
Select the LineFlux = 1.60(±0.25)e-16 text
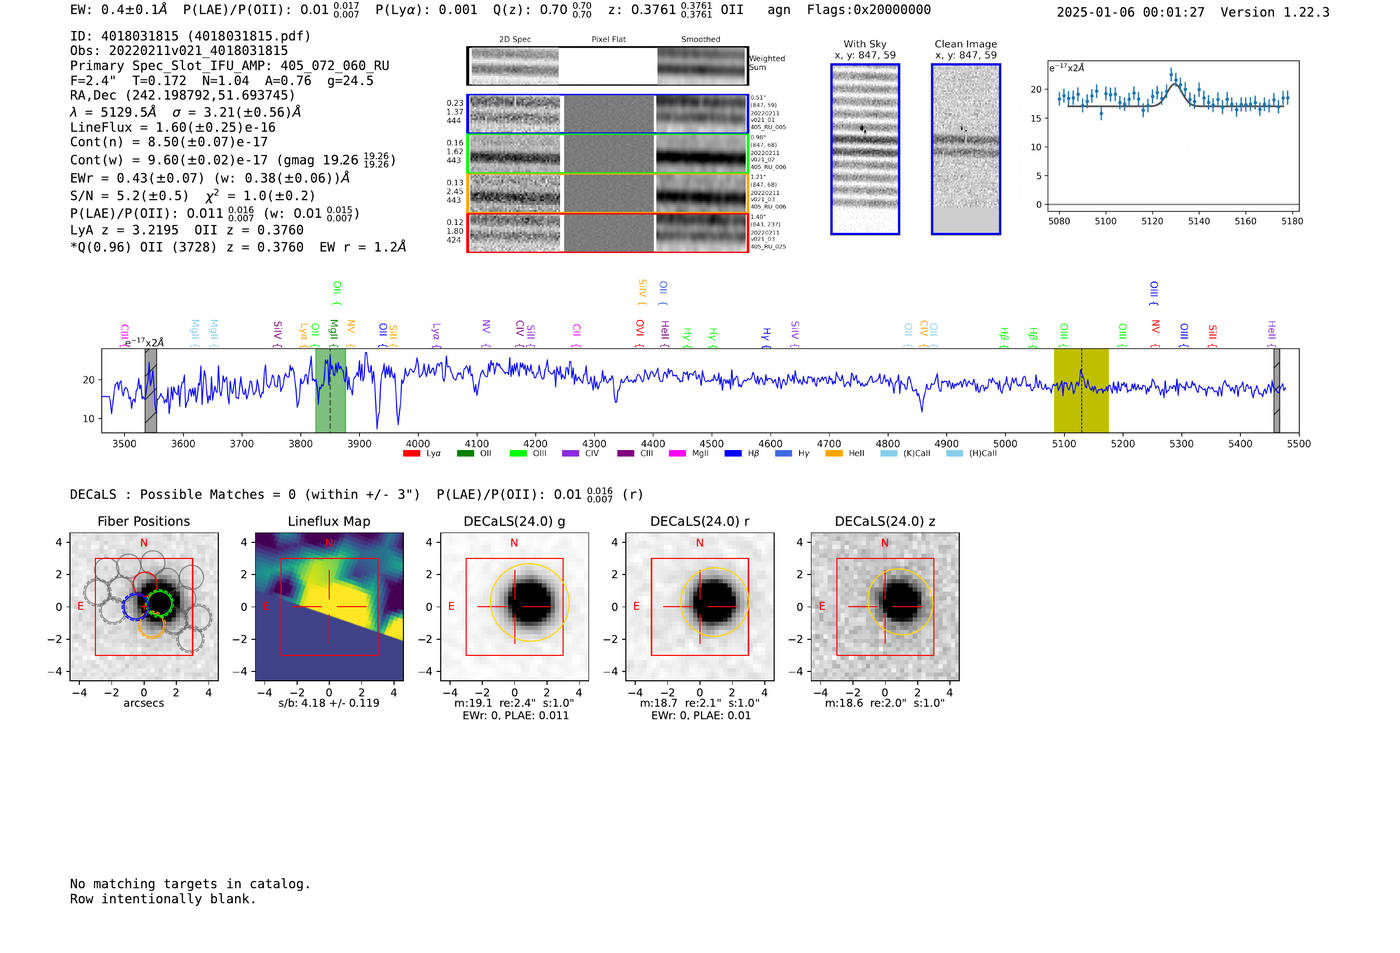(x=173, y=128)
